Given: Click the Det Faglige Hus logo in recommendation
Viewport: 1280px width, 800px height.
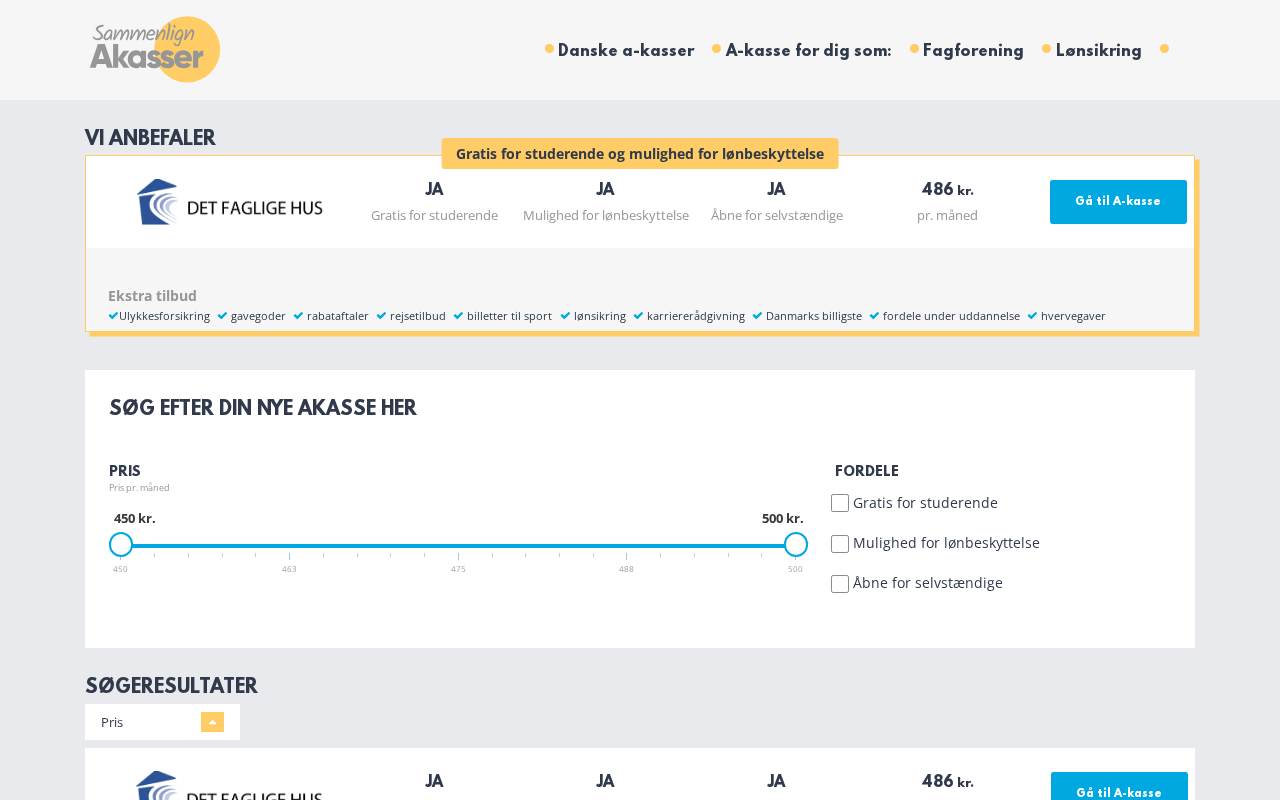Looking at the screenshot, I should coord(230,202).
